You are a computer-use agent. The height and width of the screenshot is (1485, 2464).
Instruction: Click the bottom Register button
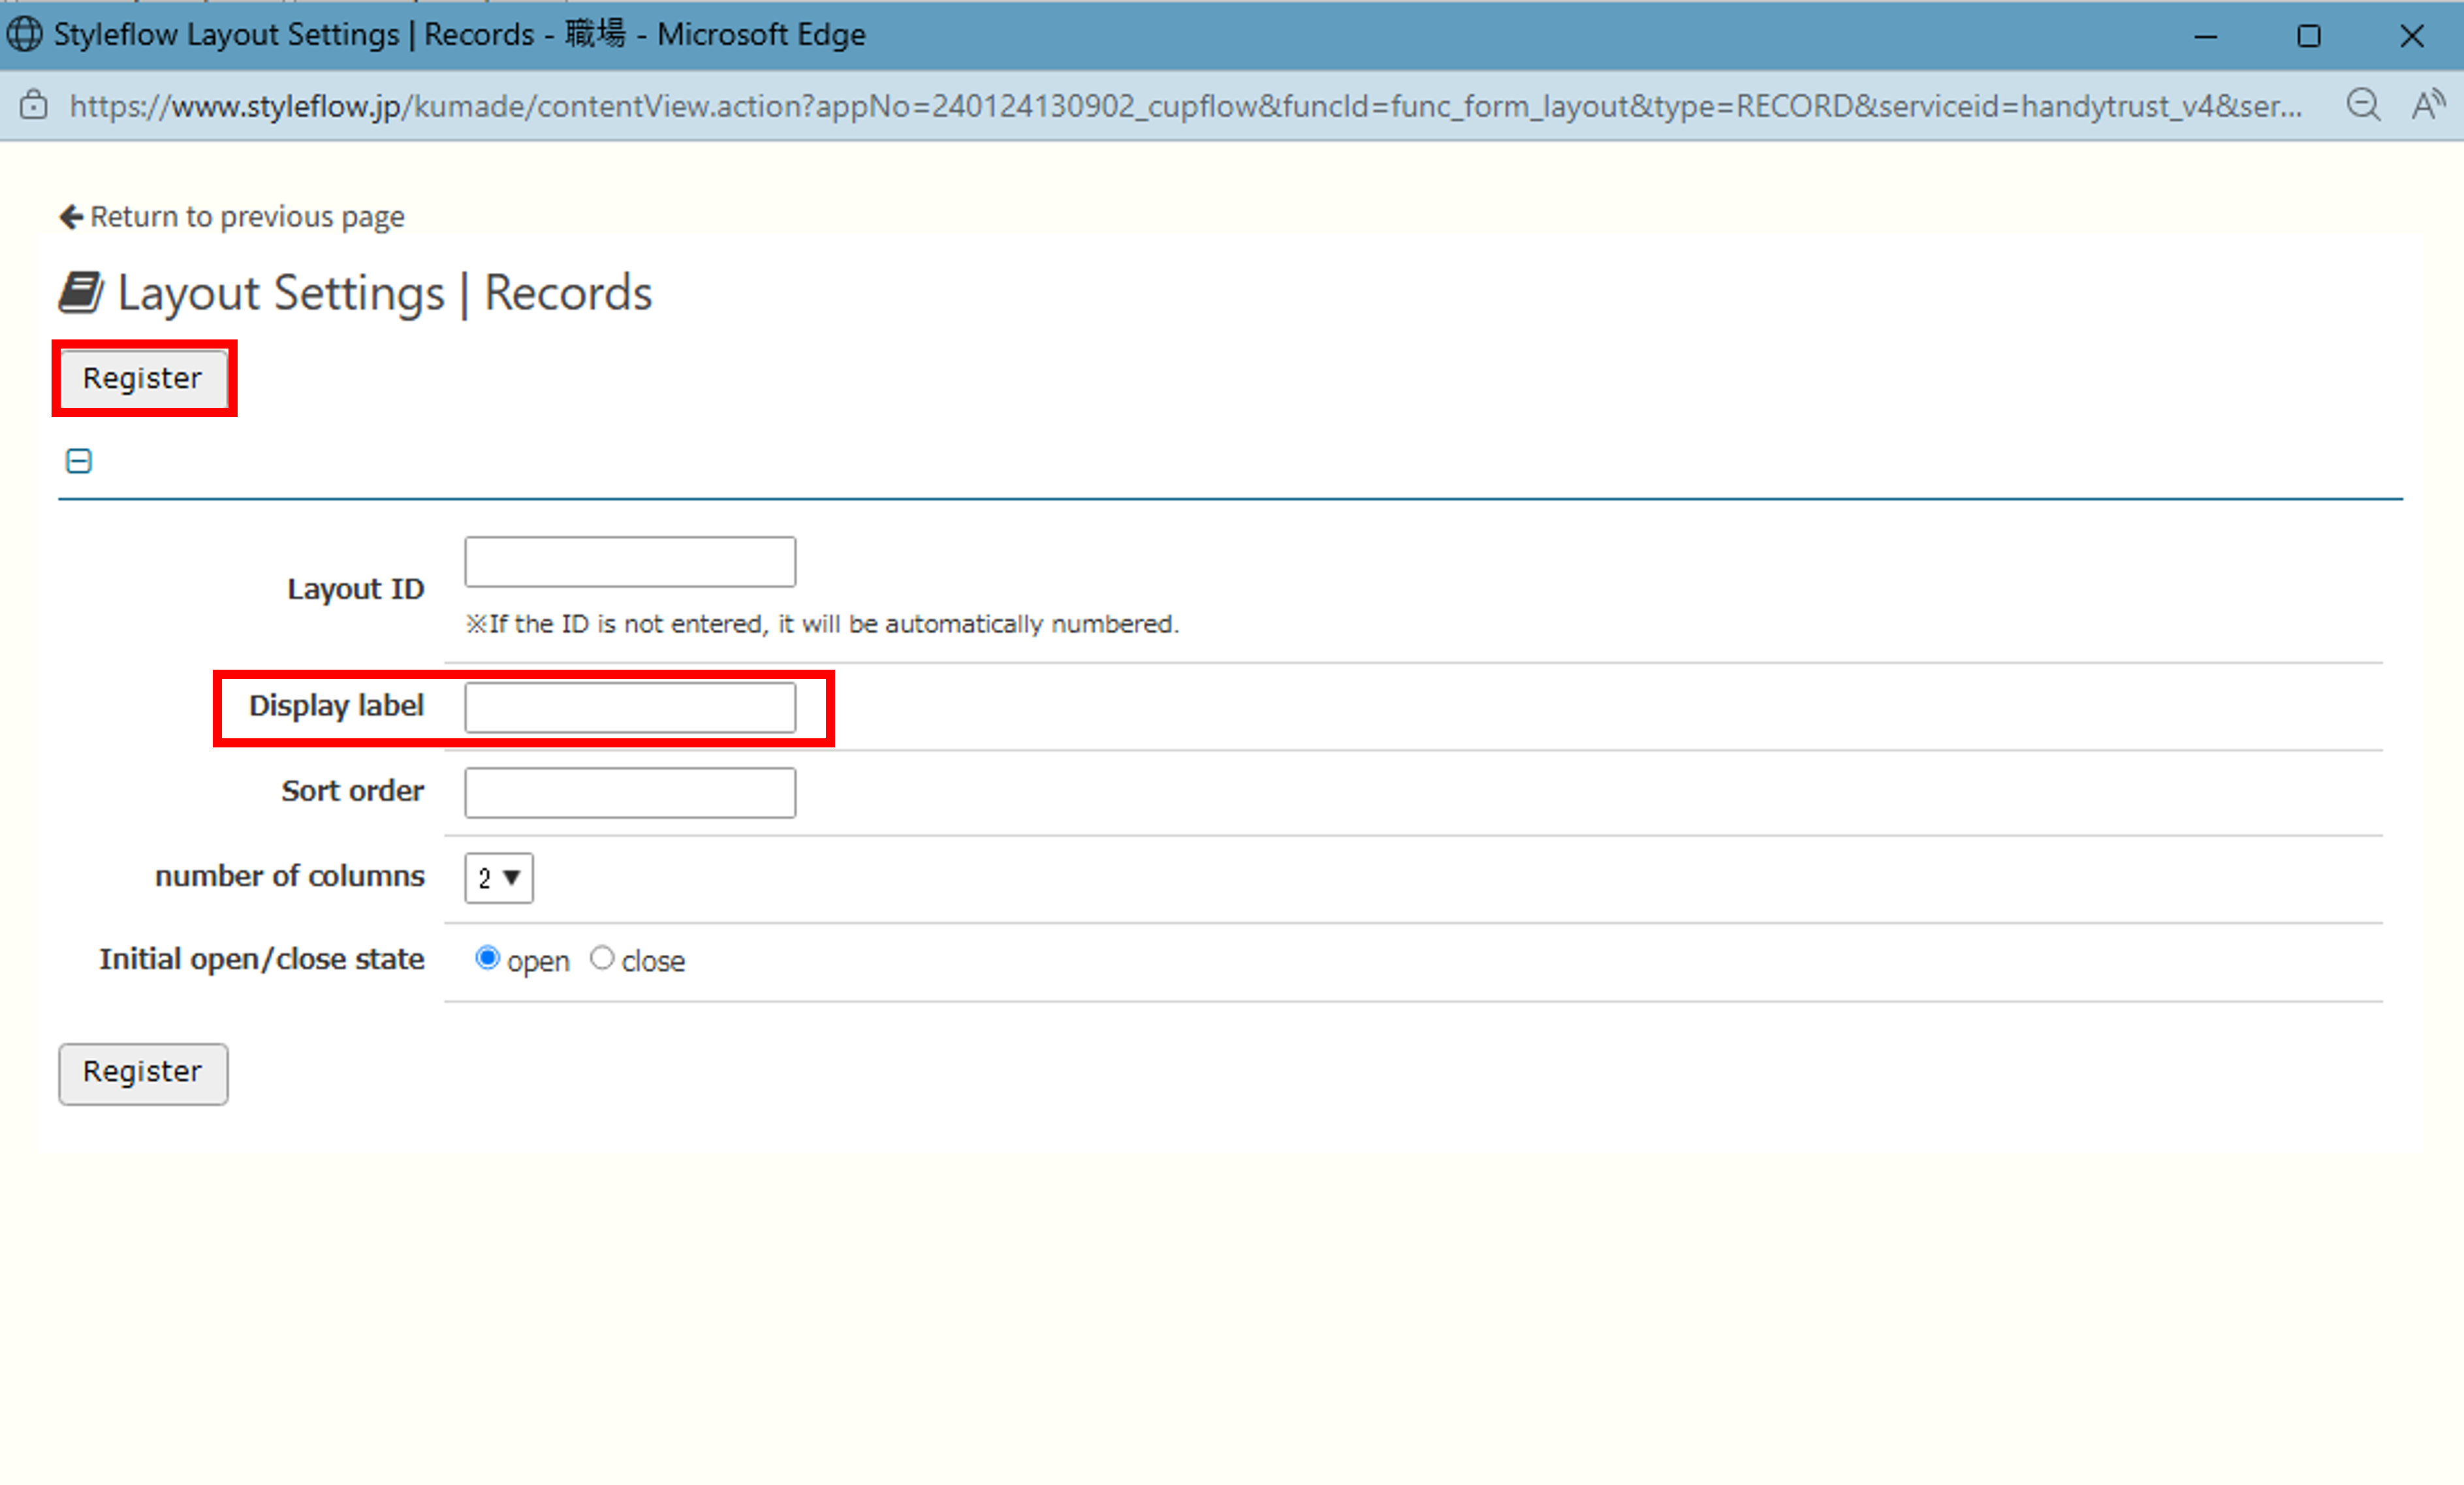[143, 1073]
